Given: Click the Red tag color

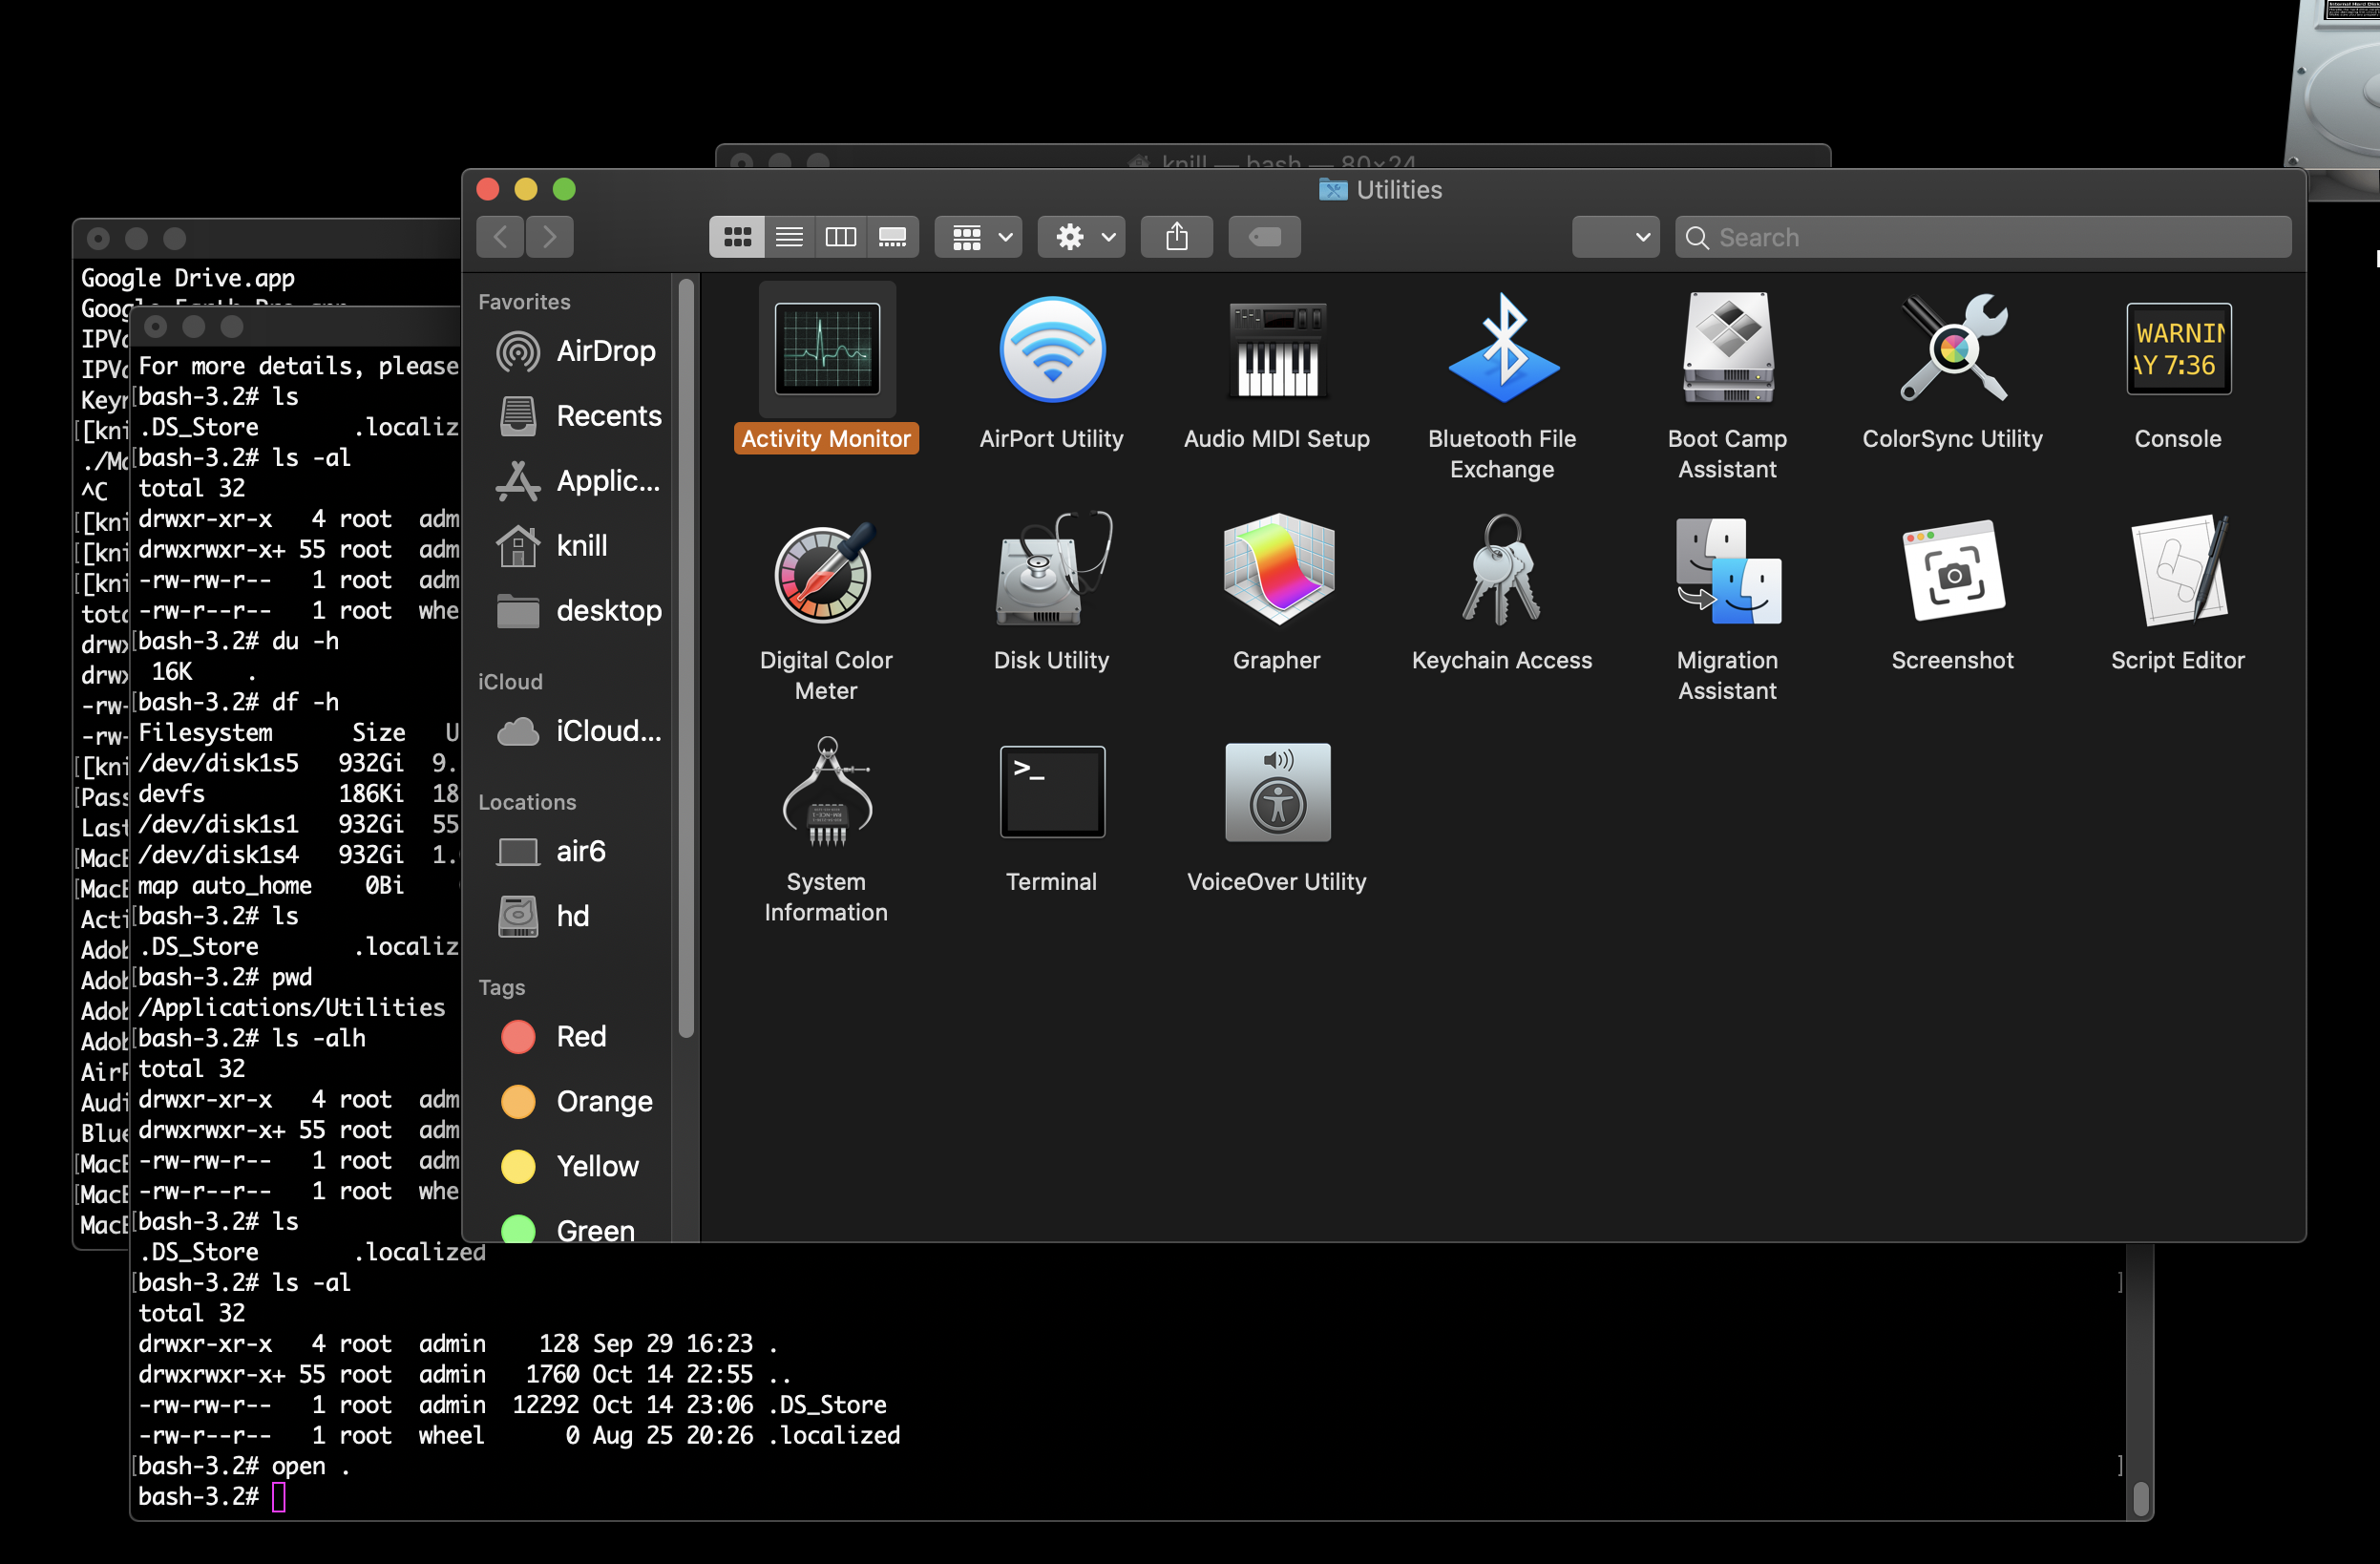Looking at the screenshot, I should point(580,1036).
